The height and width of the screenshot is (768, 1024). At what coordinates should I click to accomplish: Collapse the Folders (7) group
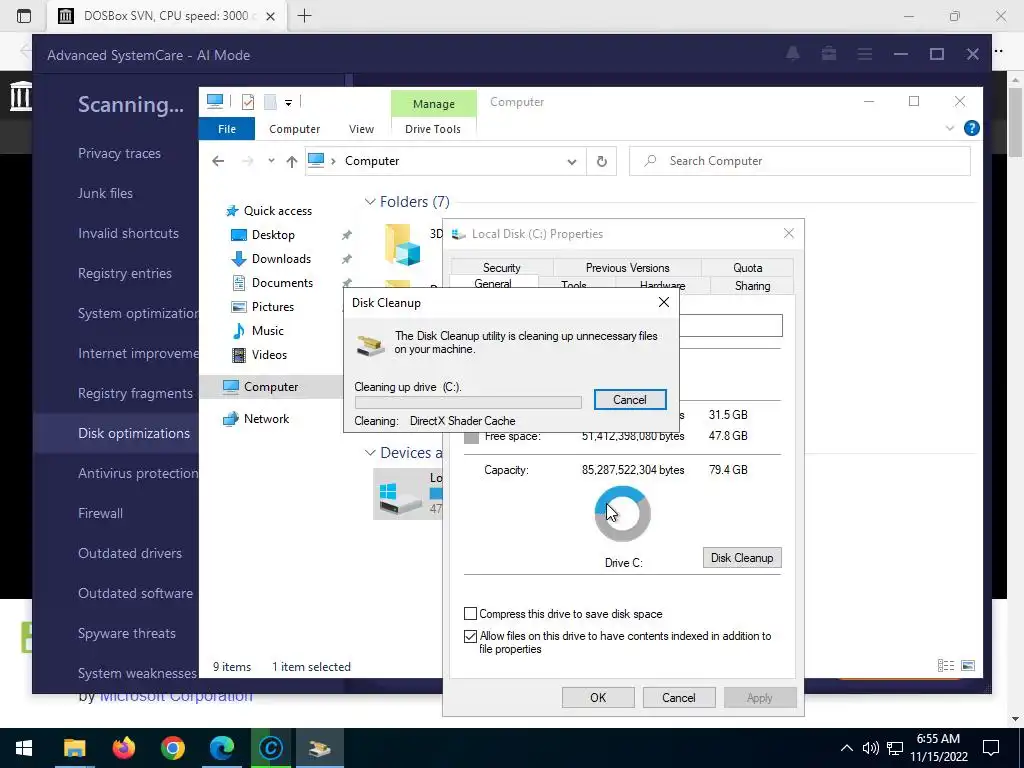(x=370, y=202)
